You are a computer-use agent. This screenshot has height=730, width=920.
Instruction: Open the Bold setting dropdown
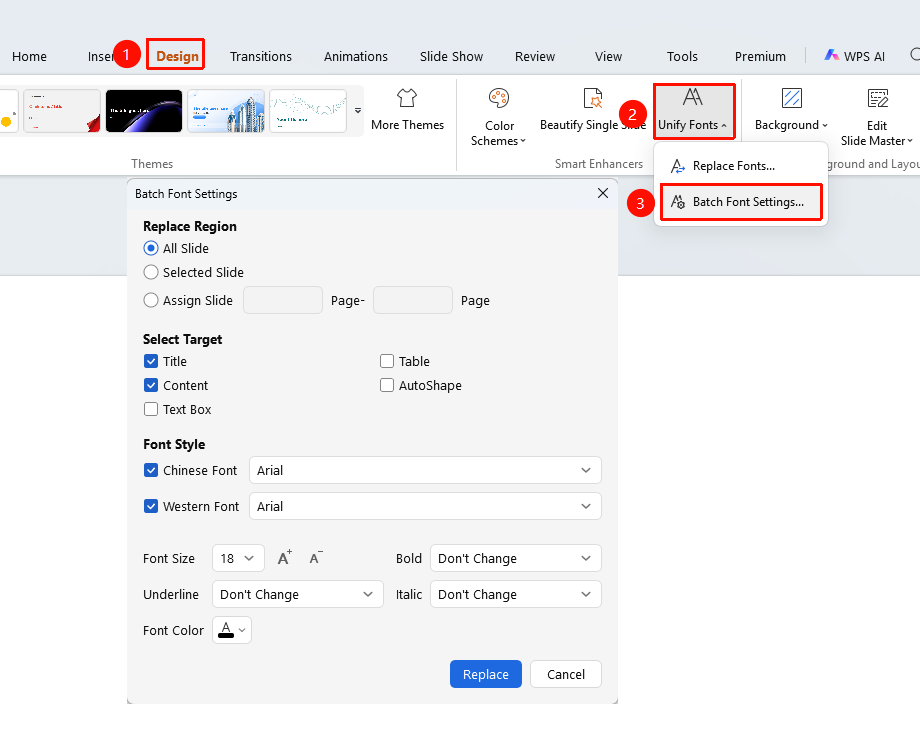pos(516,558)
